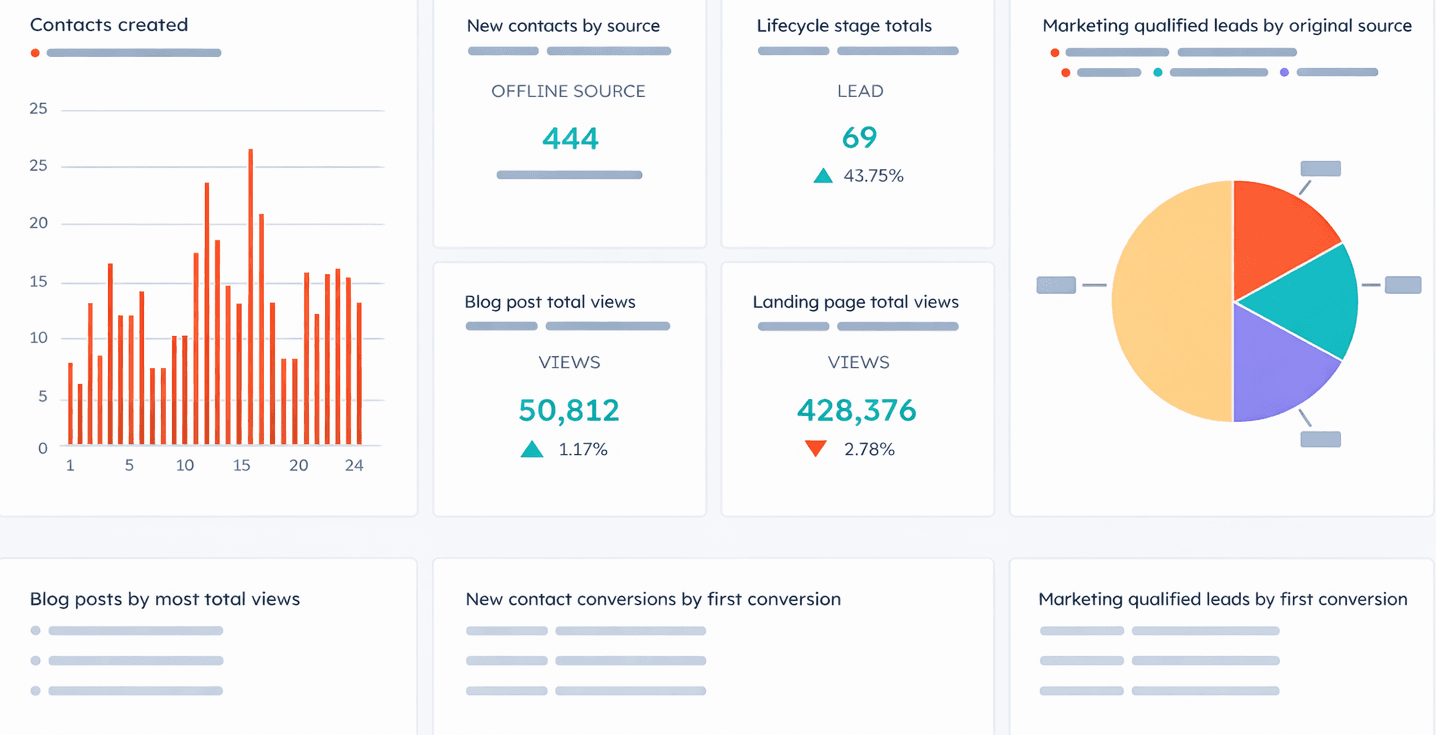Click the green increase arrow next to 43.75%
The width and height of the screenshot is (1436, 735).
tap(822, 175)
